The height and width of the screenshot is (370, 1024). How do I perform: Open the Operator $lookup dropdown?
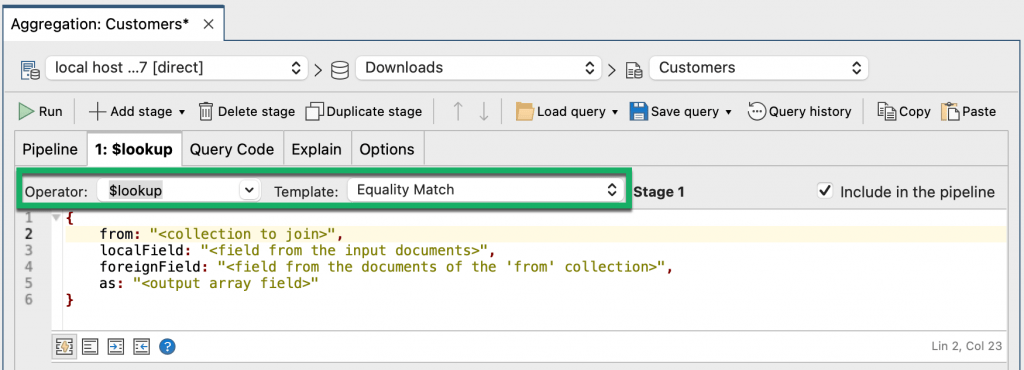coord(178,191)
